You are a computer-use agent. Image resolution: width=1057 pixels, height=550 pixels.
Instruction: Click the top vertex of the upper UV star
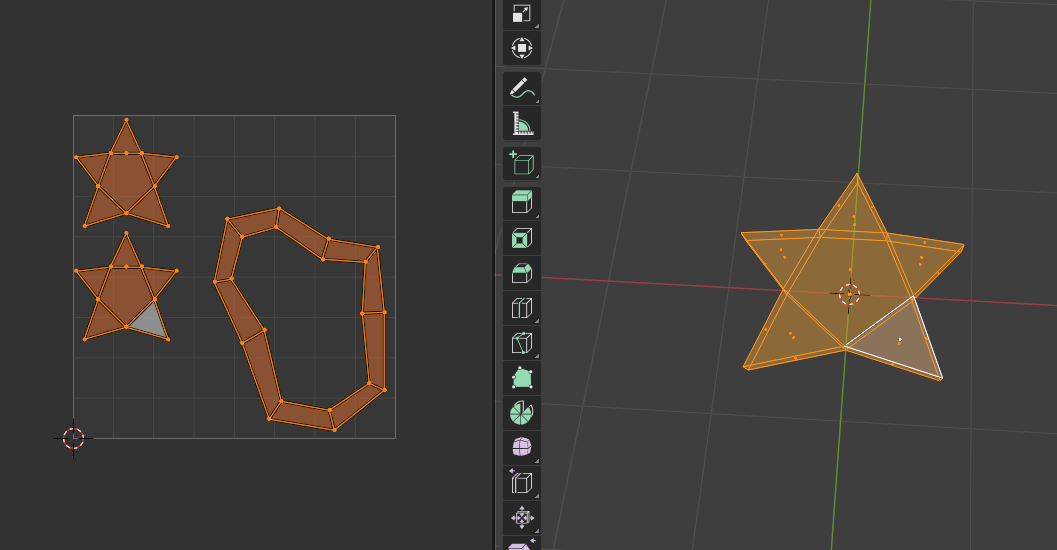tap(126, 120)
